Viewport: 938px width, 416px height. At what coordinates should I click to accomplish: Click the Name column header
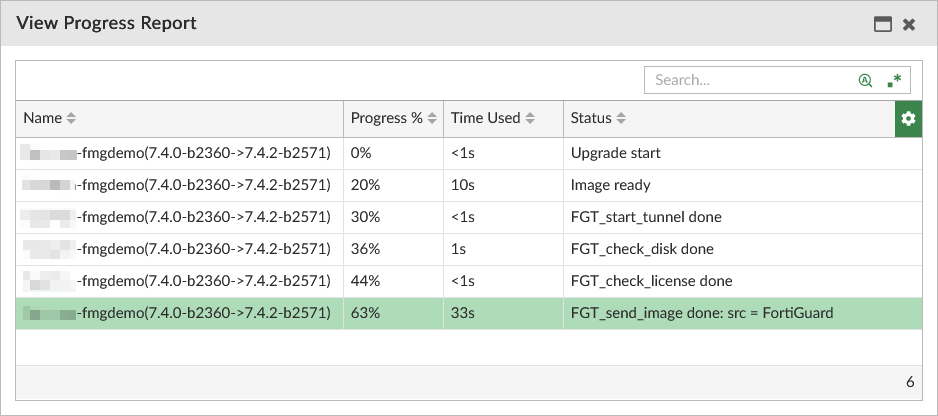pos(42,118)
